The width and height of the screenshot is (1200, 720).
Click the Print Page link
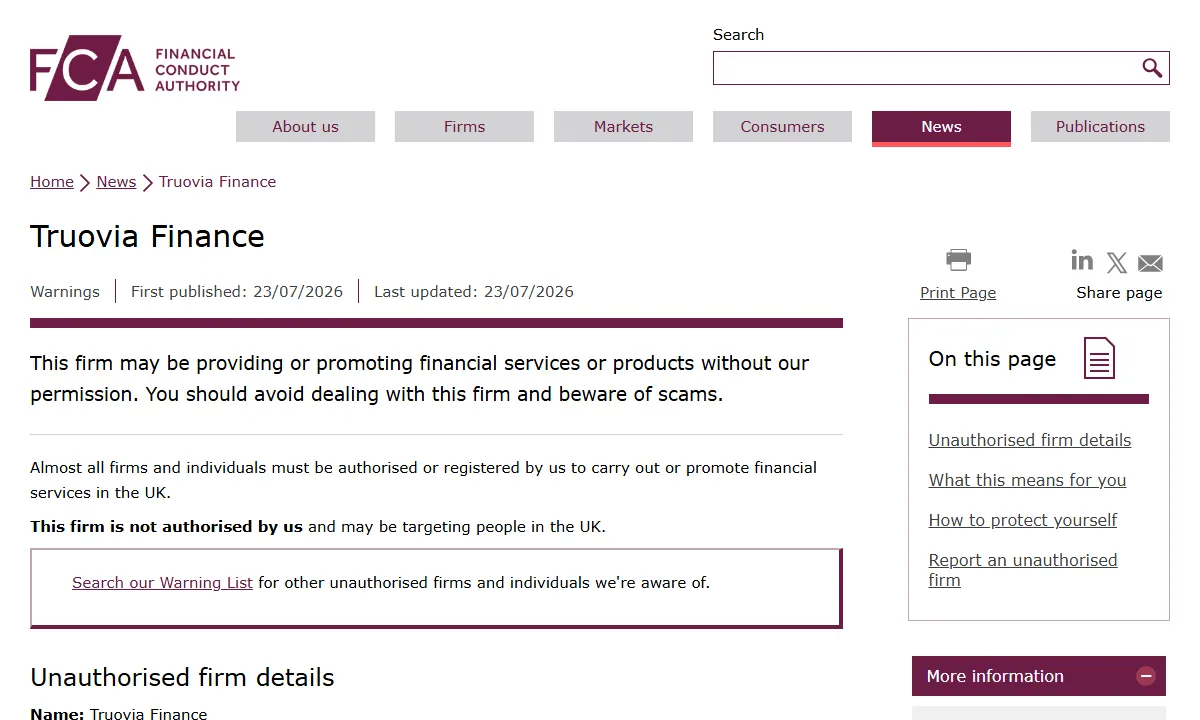click(x=958, y=292)
